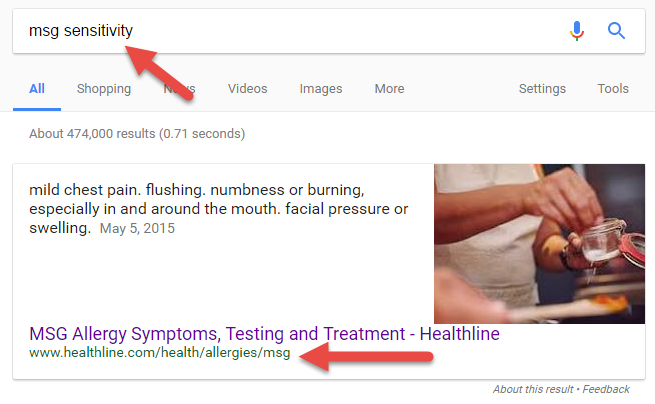Click the voice search microphone icon
Viewport: 655px width, 404px height.
[x=576, y=31]
